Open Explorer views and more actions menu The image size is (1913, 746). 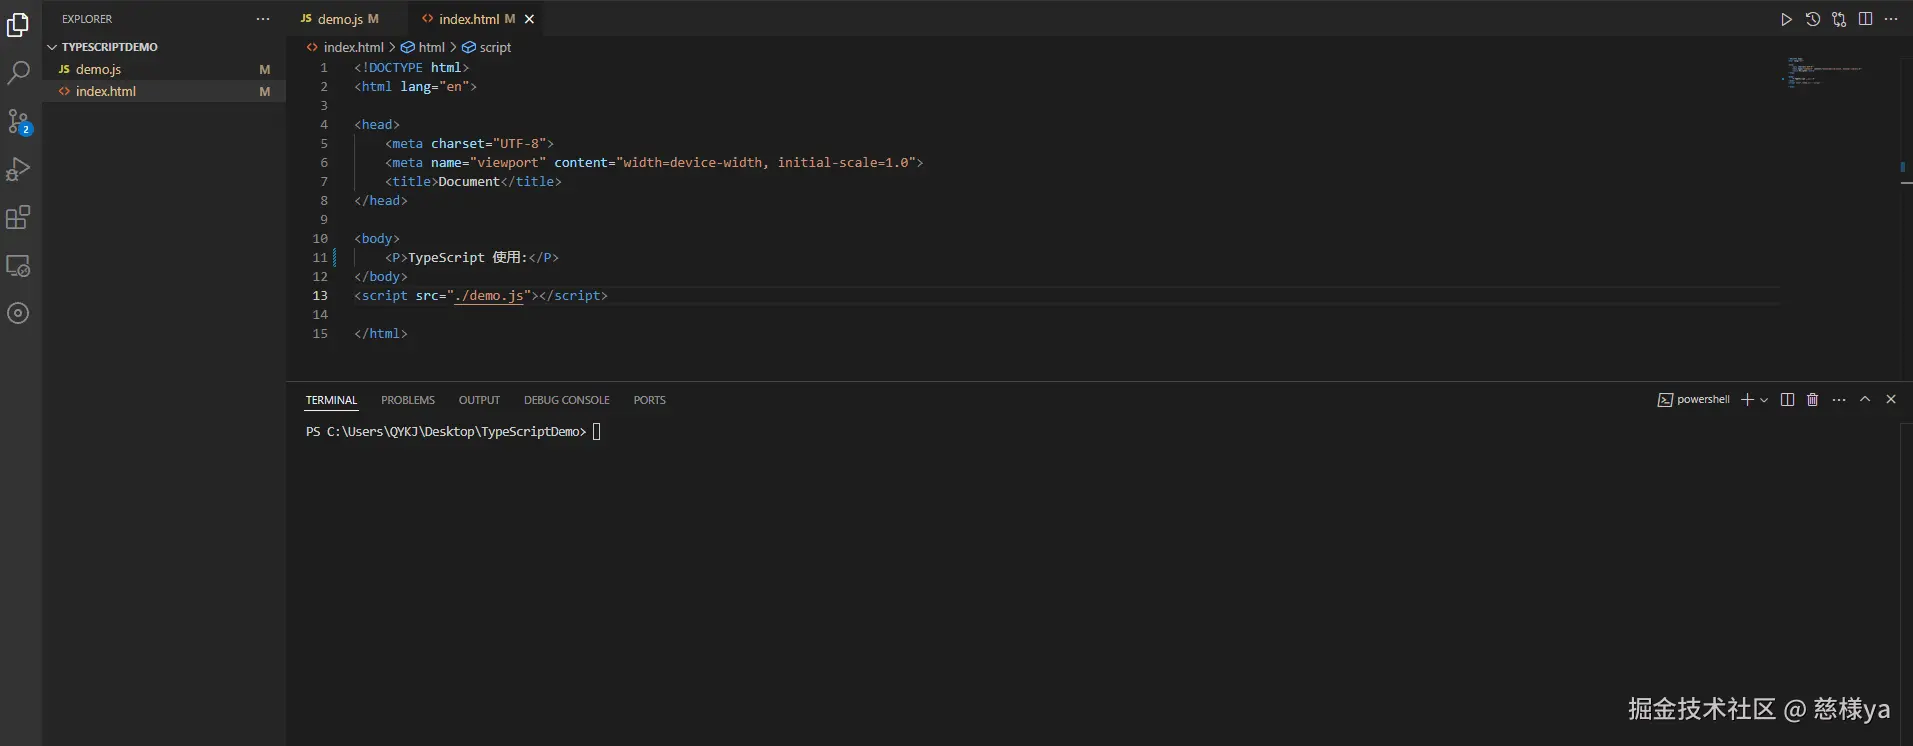pyautogui.click(x=263, y=19)
